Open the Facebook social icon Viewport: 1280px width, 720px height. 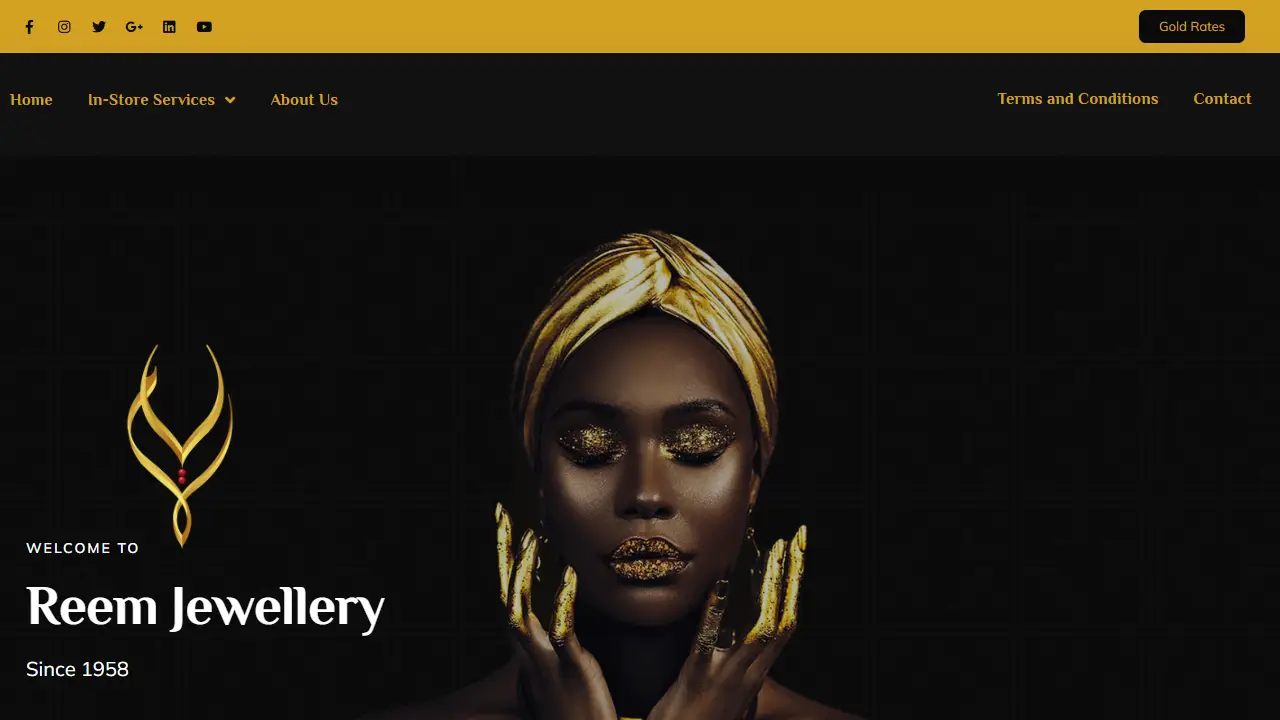pos(29,27)
